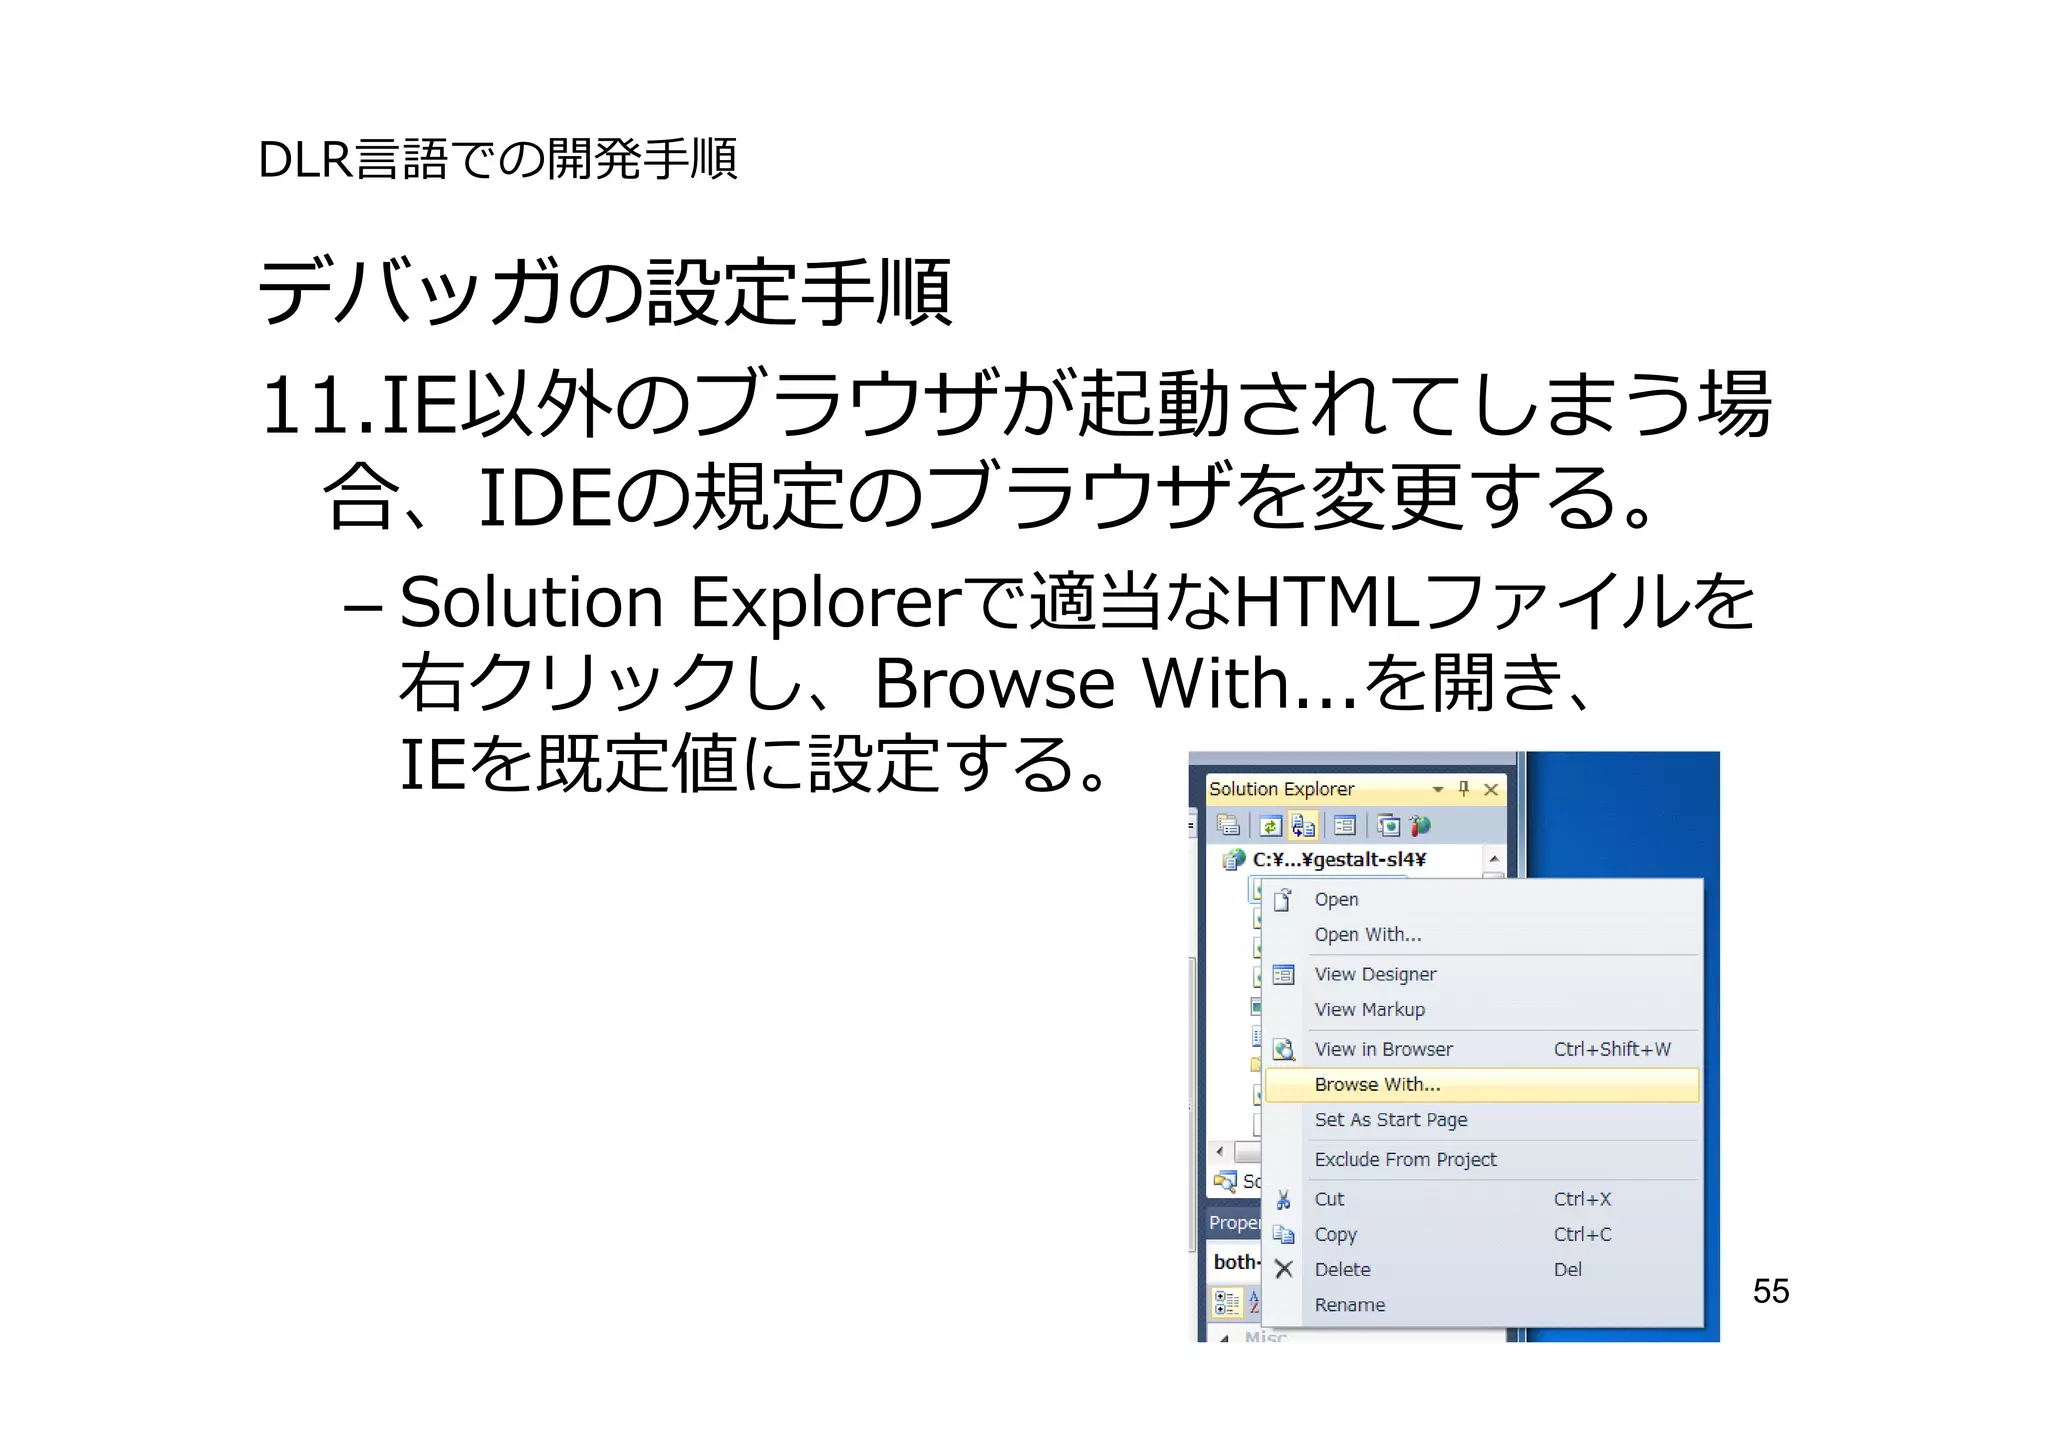Screen dimensions: 2048x1448
Task: Choose Cut from the context menu
Action: pyautogui.click(x=1483, y=1199)
